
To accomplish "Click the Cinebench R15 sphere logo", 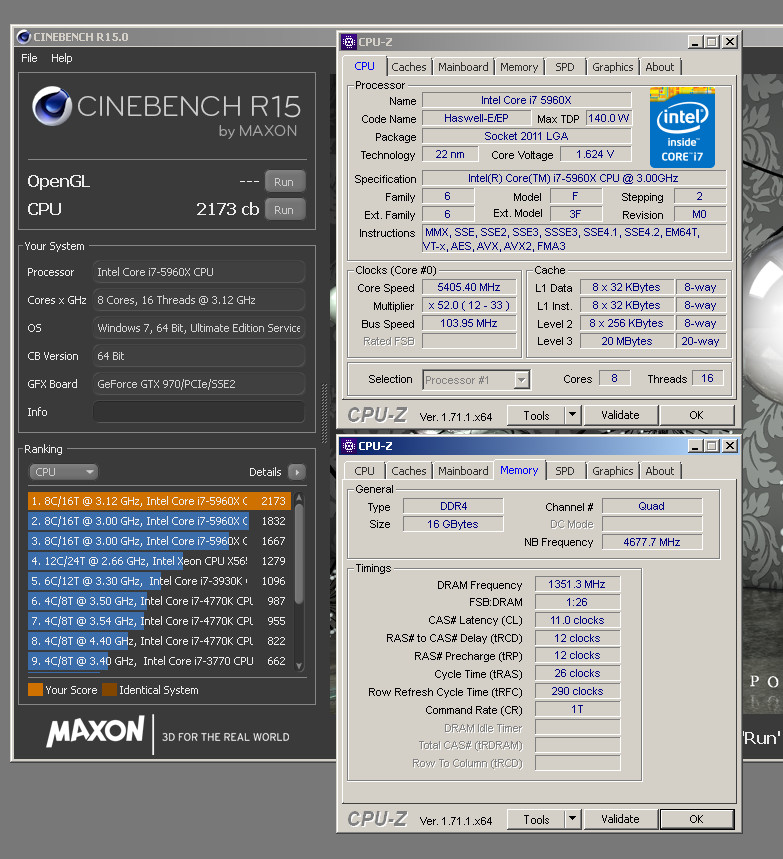I will pyautogui.click(x=52, y=106).
